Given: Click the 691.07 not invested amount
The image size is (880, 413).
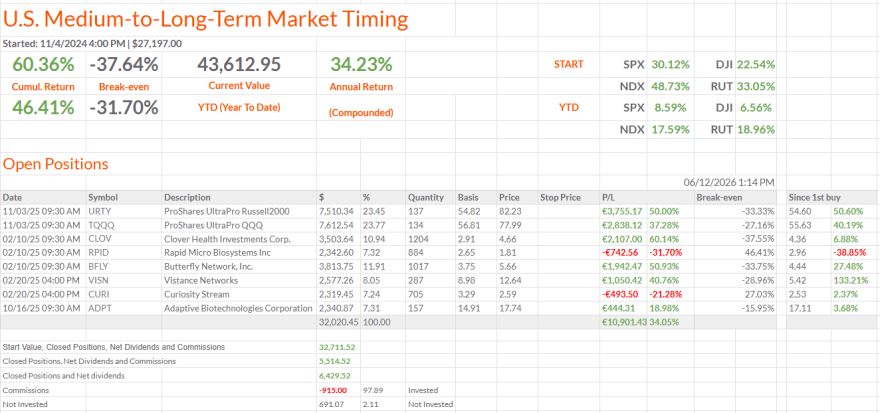Looking at the screenshot, I should coord(331,404).
